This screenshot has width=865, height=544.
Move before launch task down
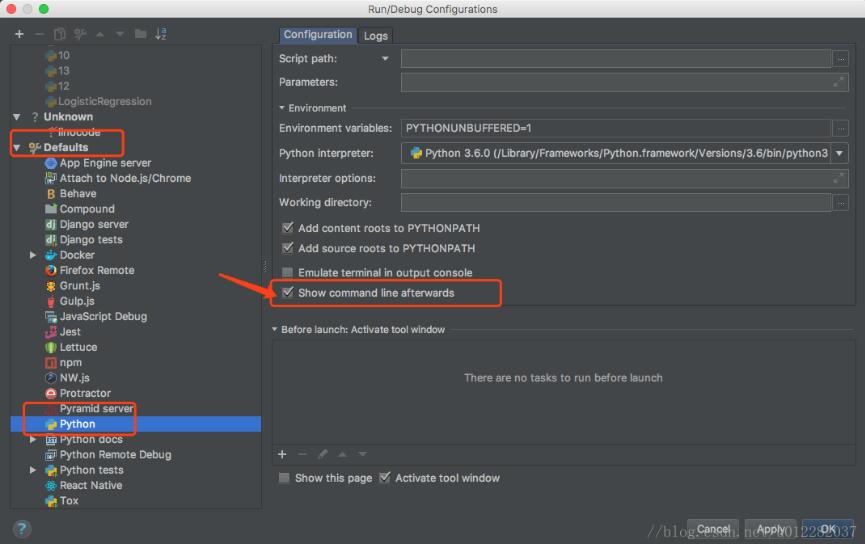tap(362, 454)
